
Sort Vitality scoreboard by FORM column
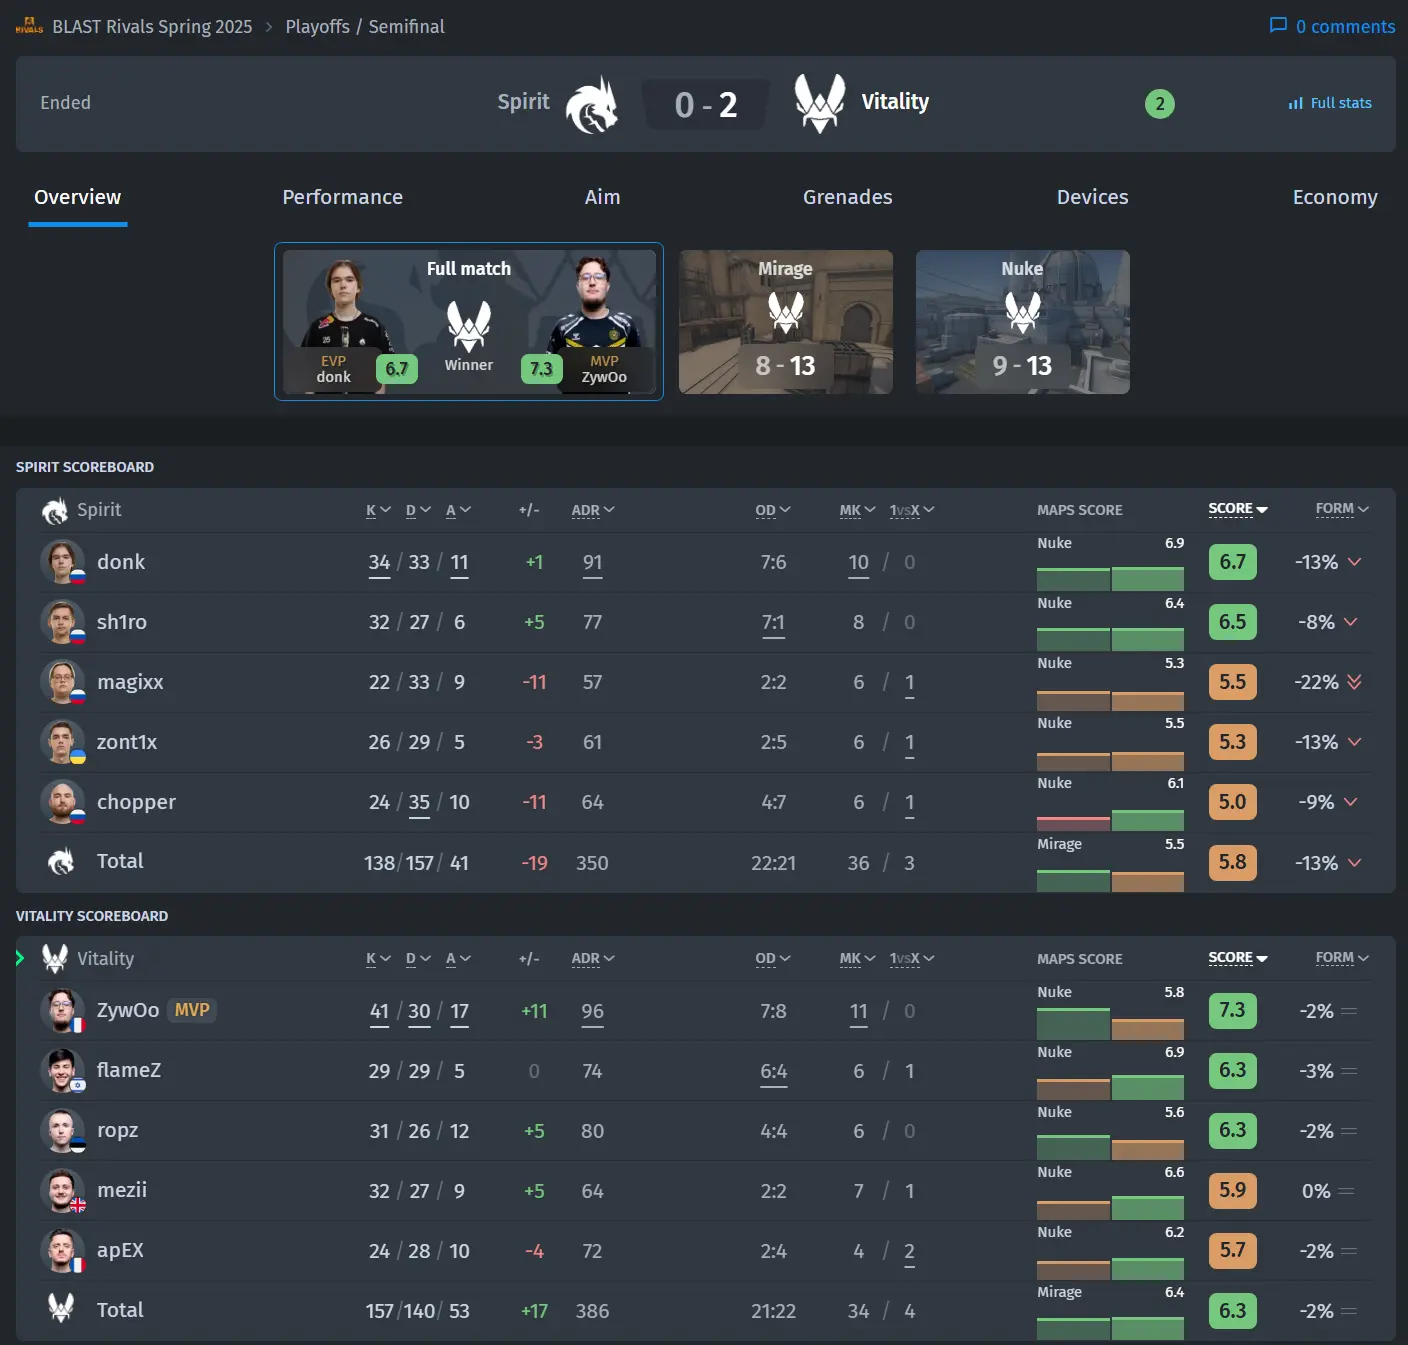(x=1341, y=958)
